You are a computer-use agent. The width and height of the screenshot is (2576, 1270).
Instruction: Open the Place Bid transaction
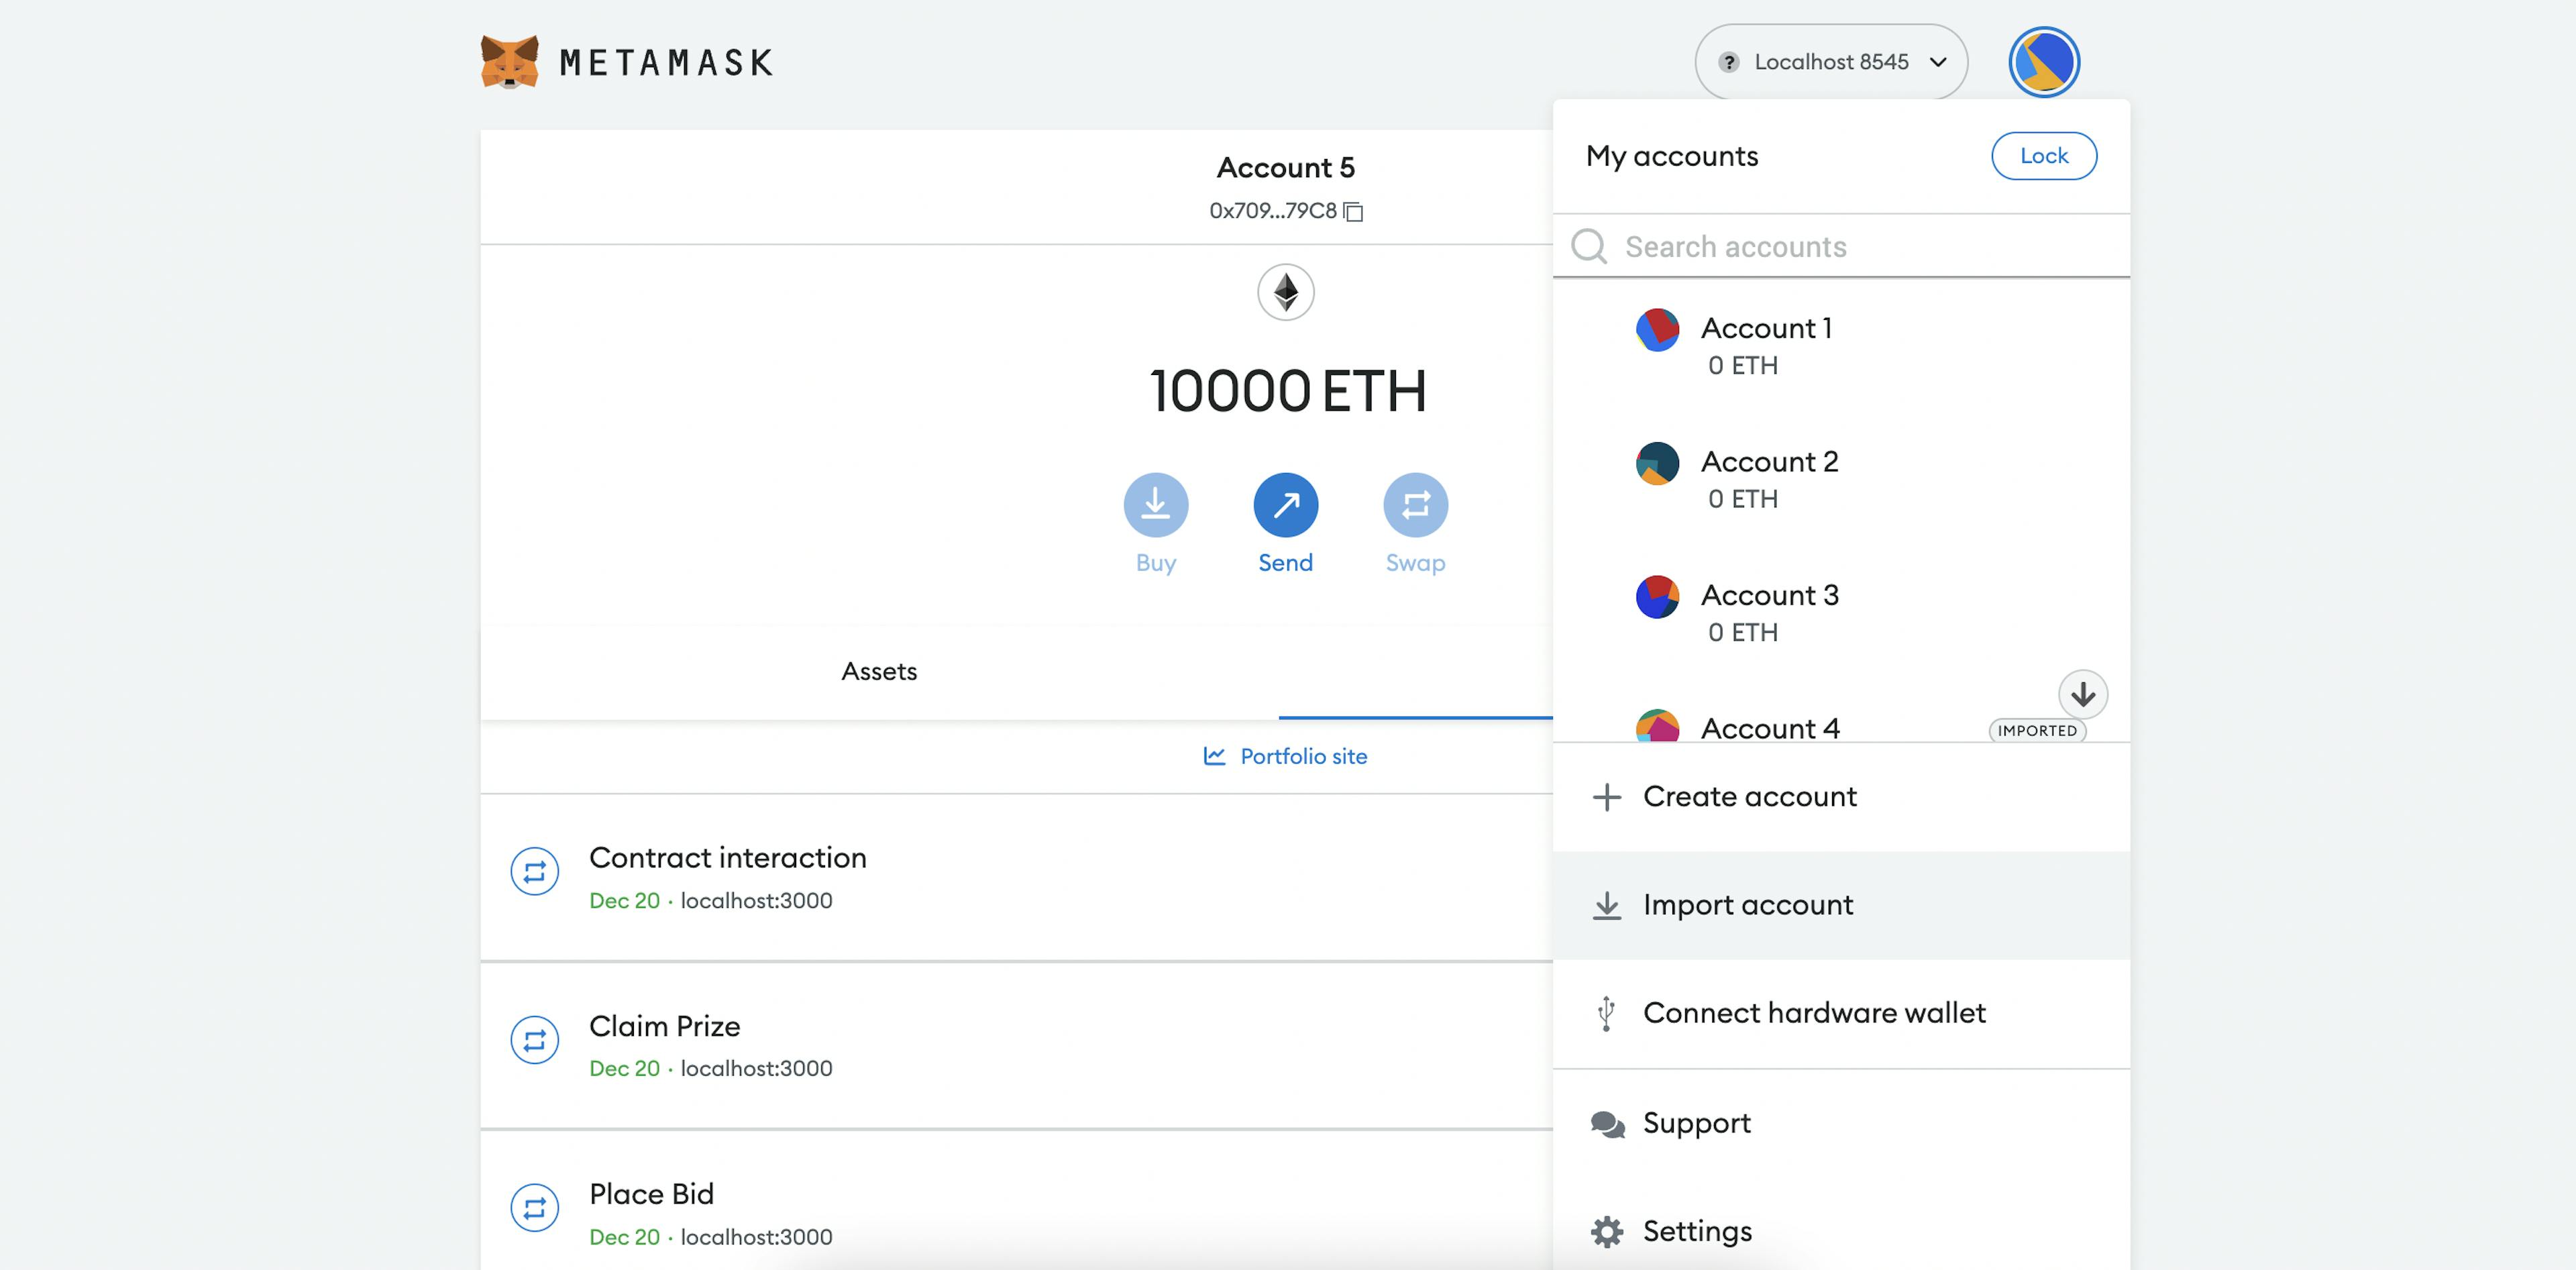click(1016, 1201)
